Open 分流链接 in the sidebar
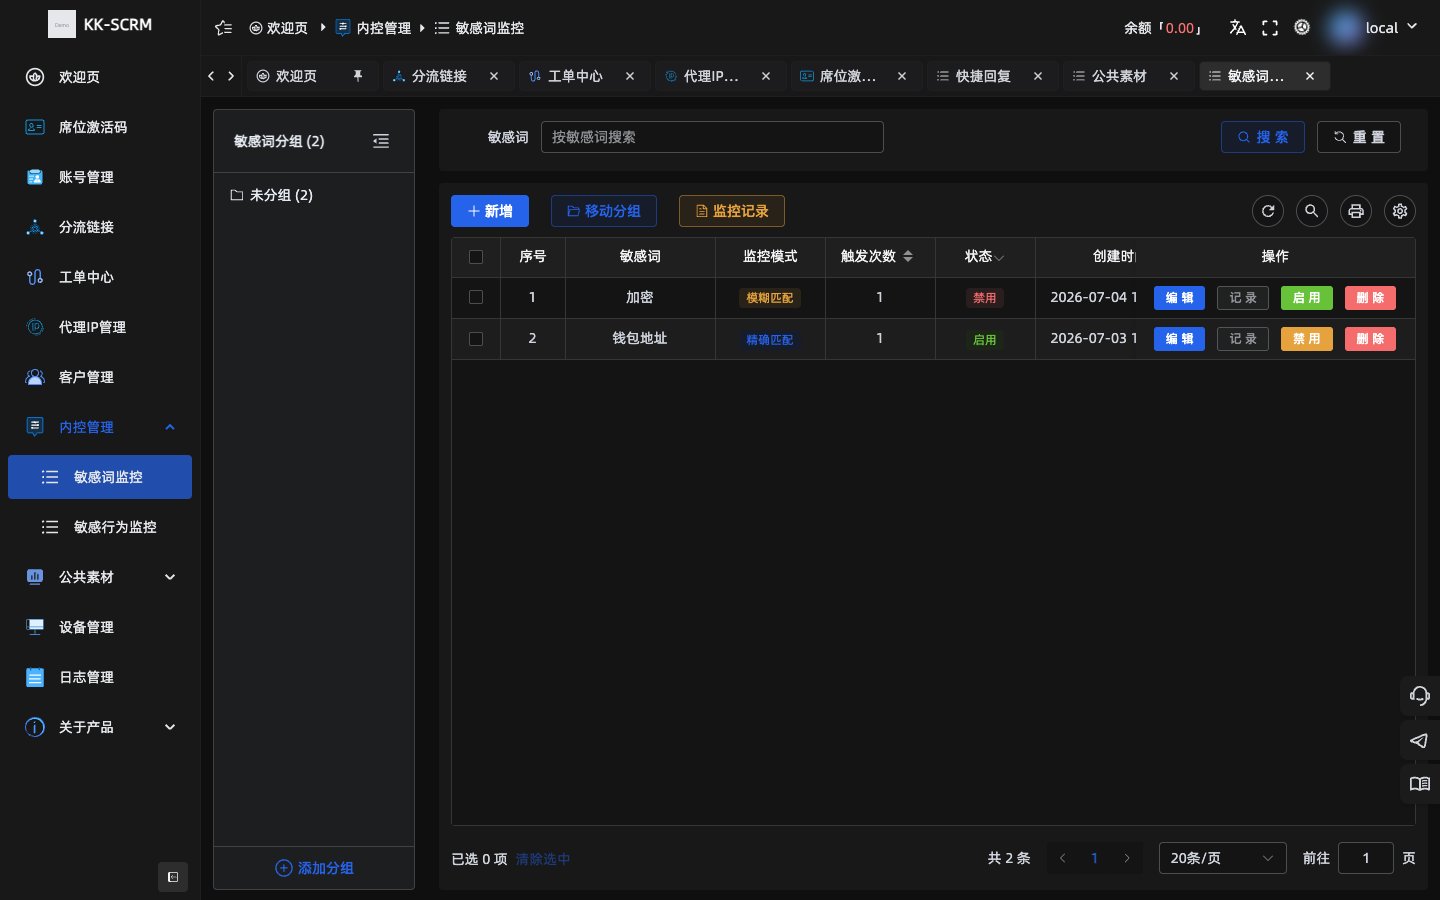This screenshot has height=900, width=1440. [100, 227]
